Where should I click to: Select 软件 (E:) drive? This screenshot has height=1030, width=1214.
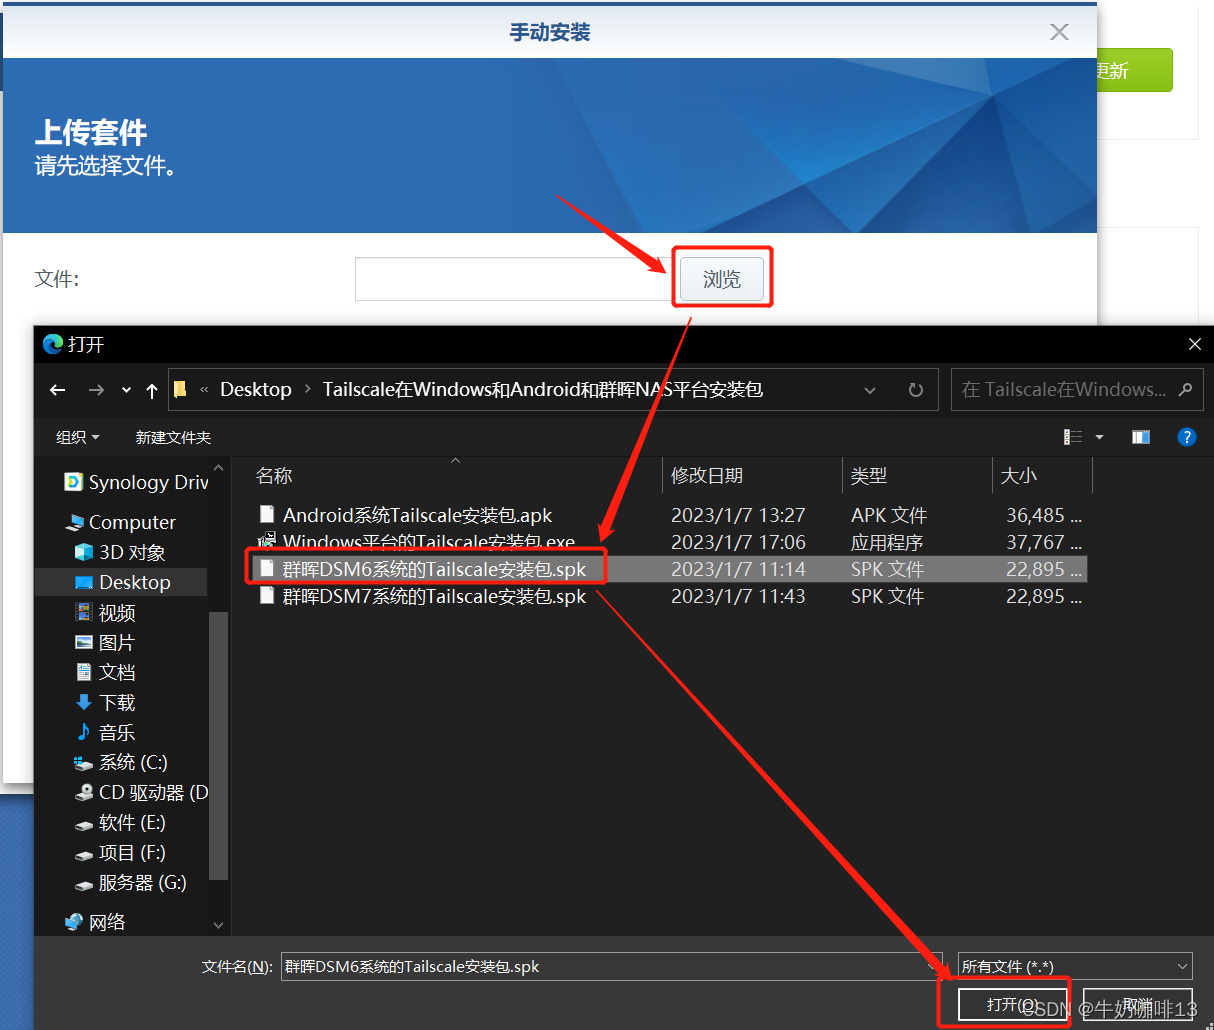(x=120, y=822)
